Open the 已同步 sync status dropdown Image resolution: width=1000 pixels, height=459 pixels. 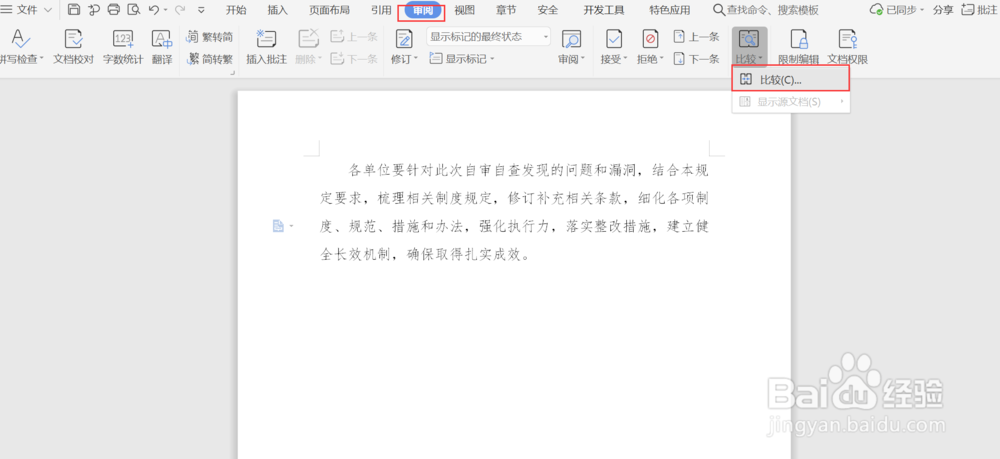click(x=897, y=10)
